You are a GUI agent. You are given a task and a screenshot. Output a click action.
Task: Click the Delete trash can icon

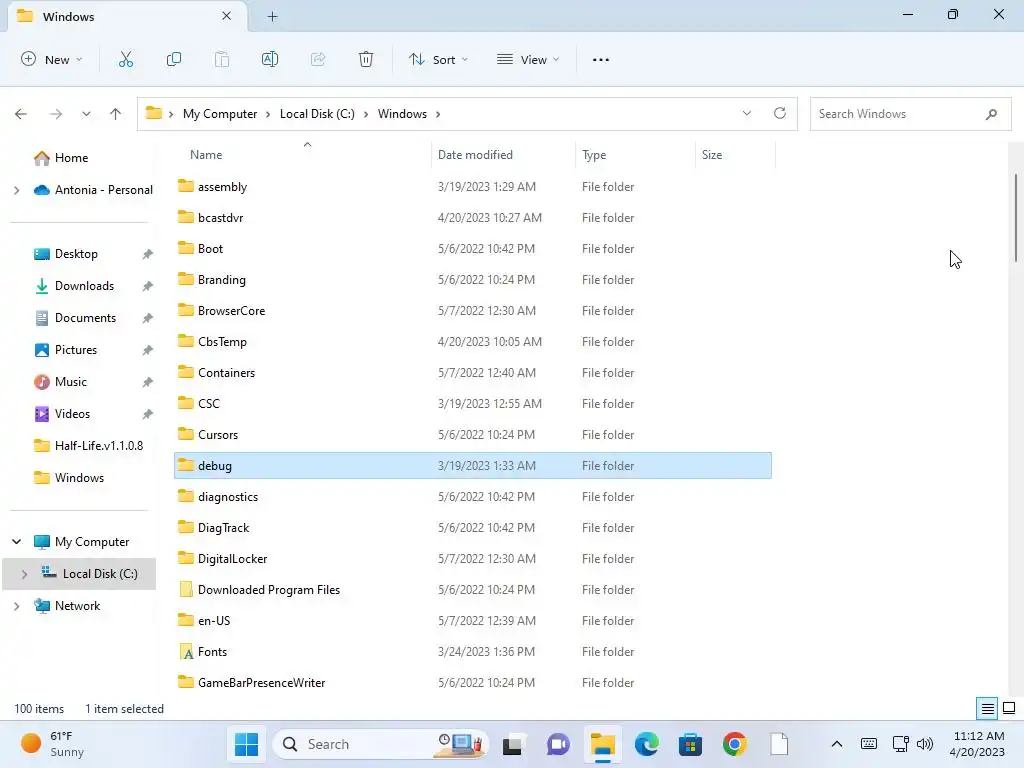point(366,59)
